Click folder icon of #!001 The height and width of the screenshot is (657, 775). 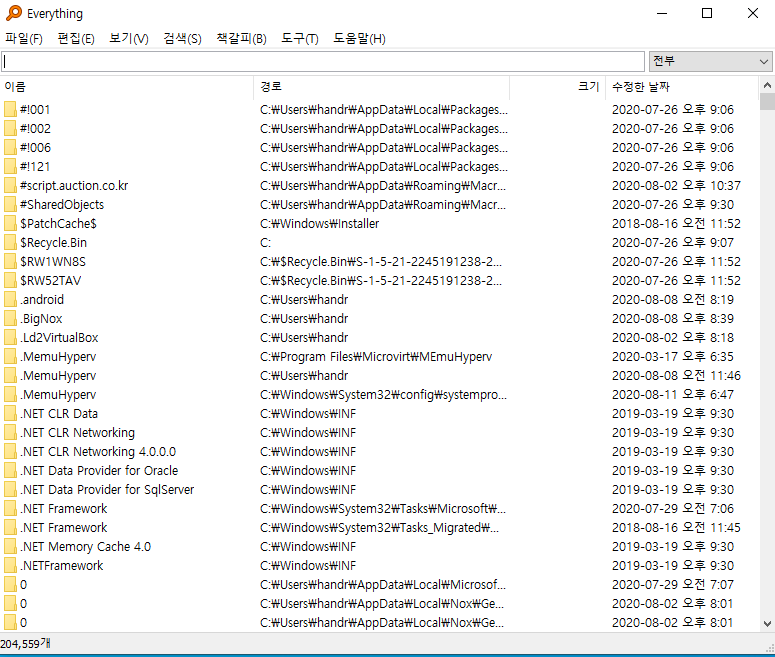(x=10, y=109)
